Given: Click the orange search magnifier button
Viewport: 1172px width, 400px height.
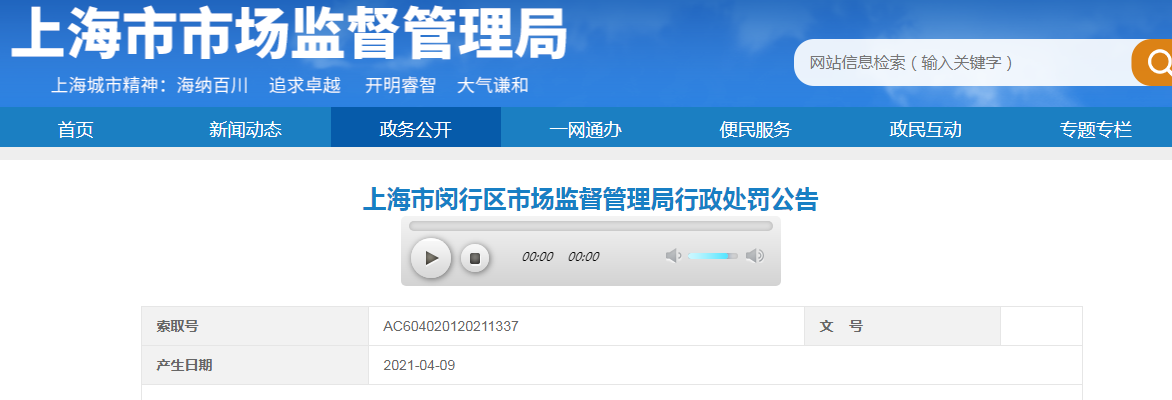Looking at the screenshot, I should click(1152, 63).
